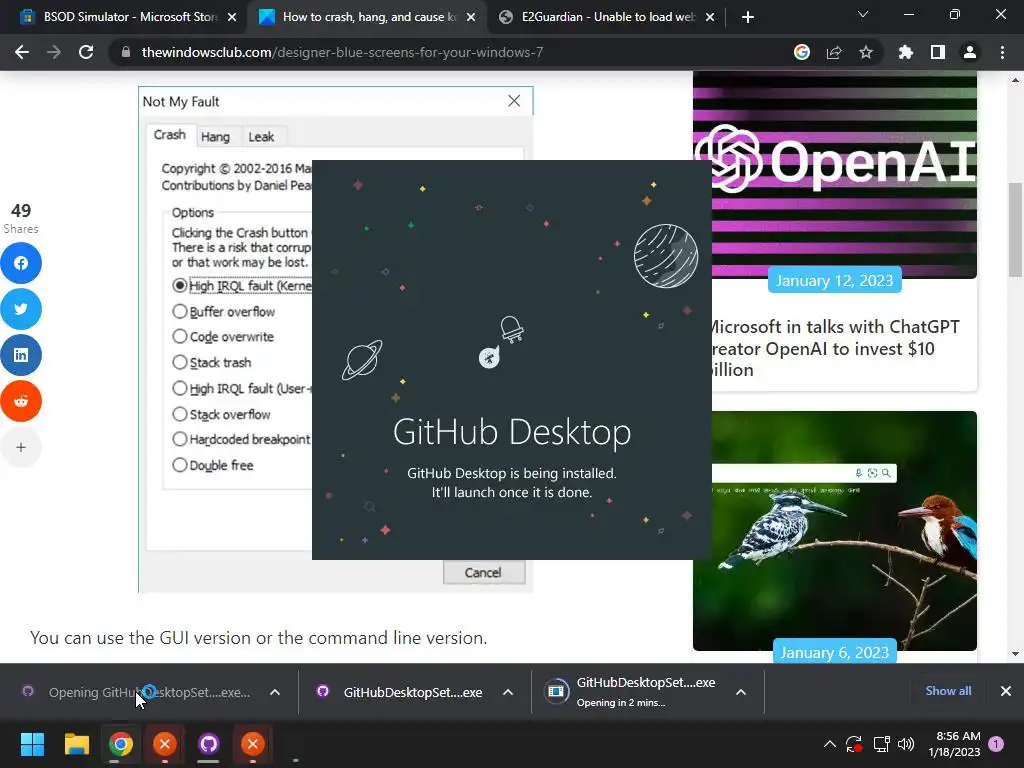The image size is (1024, 768).
Task: Close the E2Guardian tab
Action: coord(711,17)
